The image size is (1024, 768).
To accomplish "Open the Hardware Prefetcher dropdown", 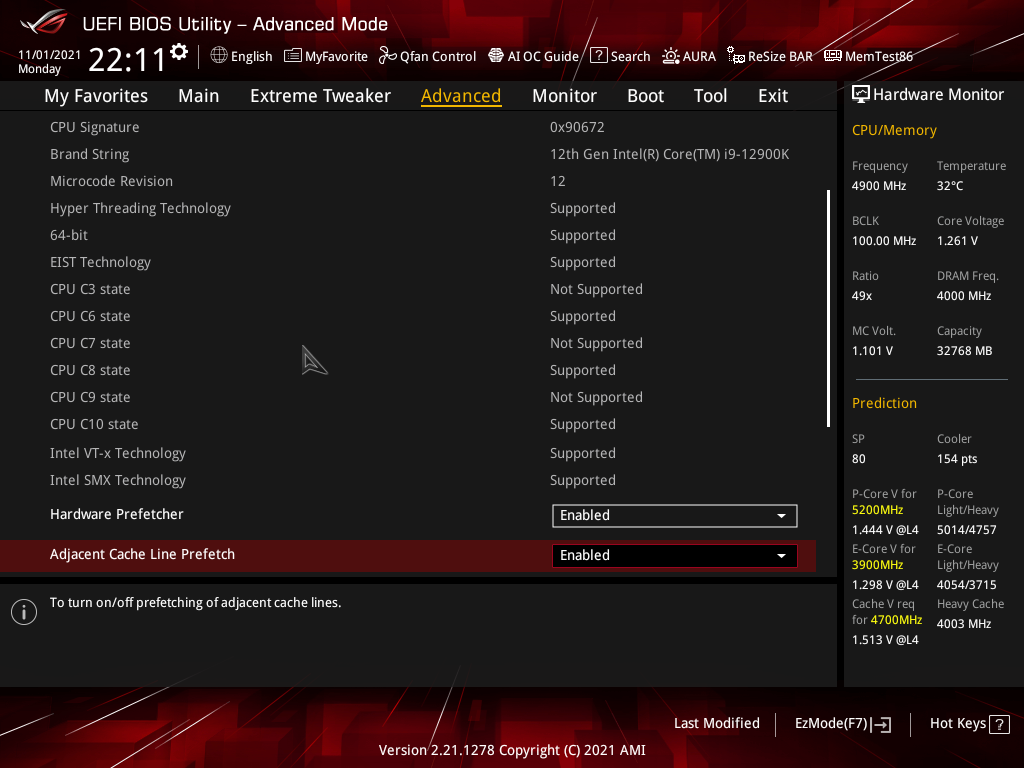I will [675, 515].
